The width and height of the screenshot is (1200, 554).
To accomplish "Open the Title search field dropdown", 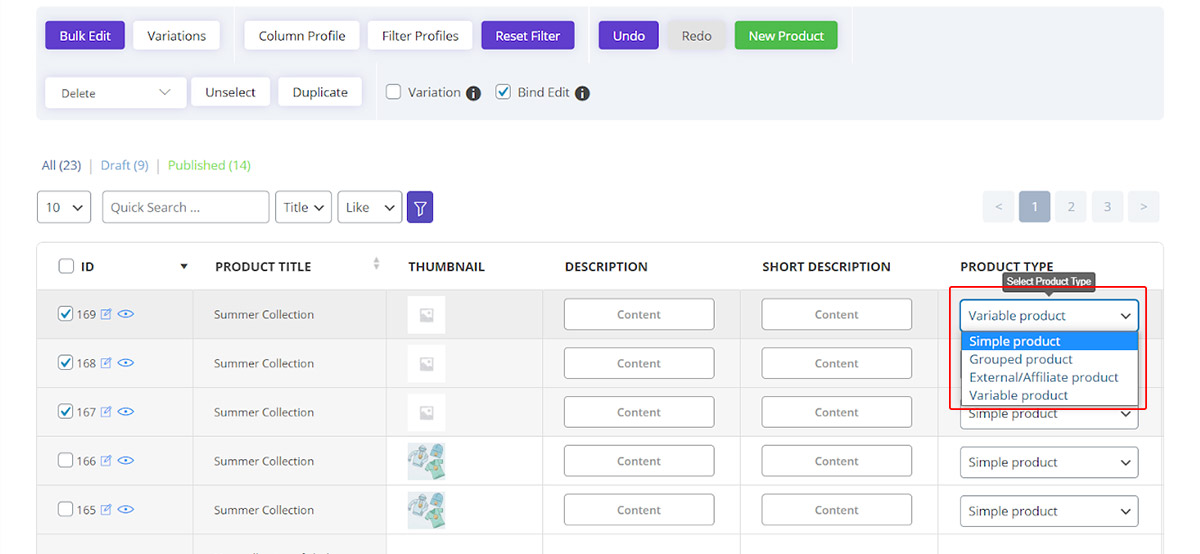I will pos(304,207).
